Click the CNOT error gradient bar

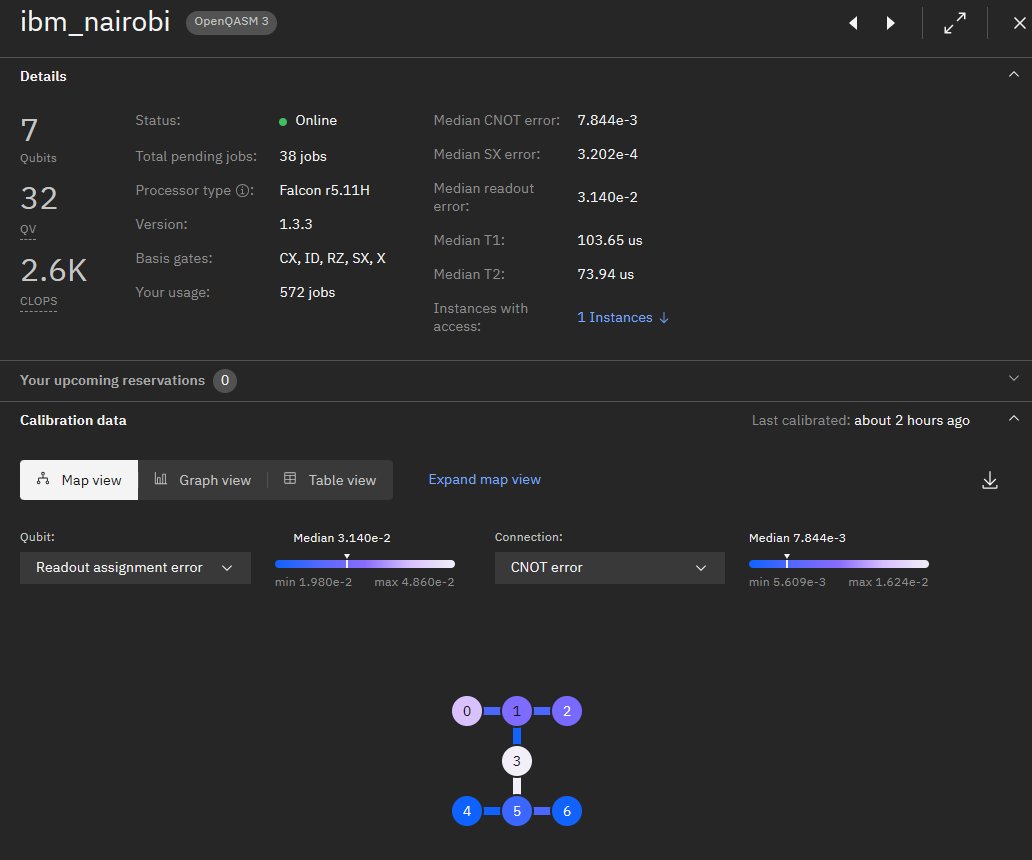838,564
